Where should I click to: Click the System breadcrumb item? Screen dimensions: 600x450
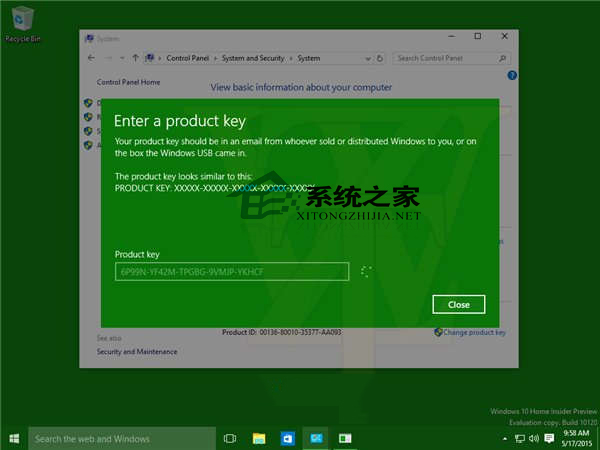pos(309,58)
